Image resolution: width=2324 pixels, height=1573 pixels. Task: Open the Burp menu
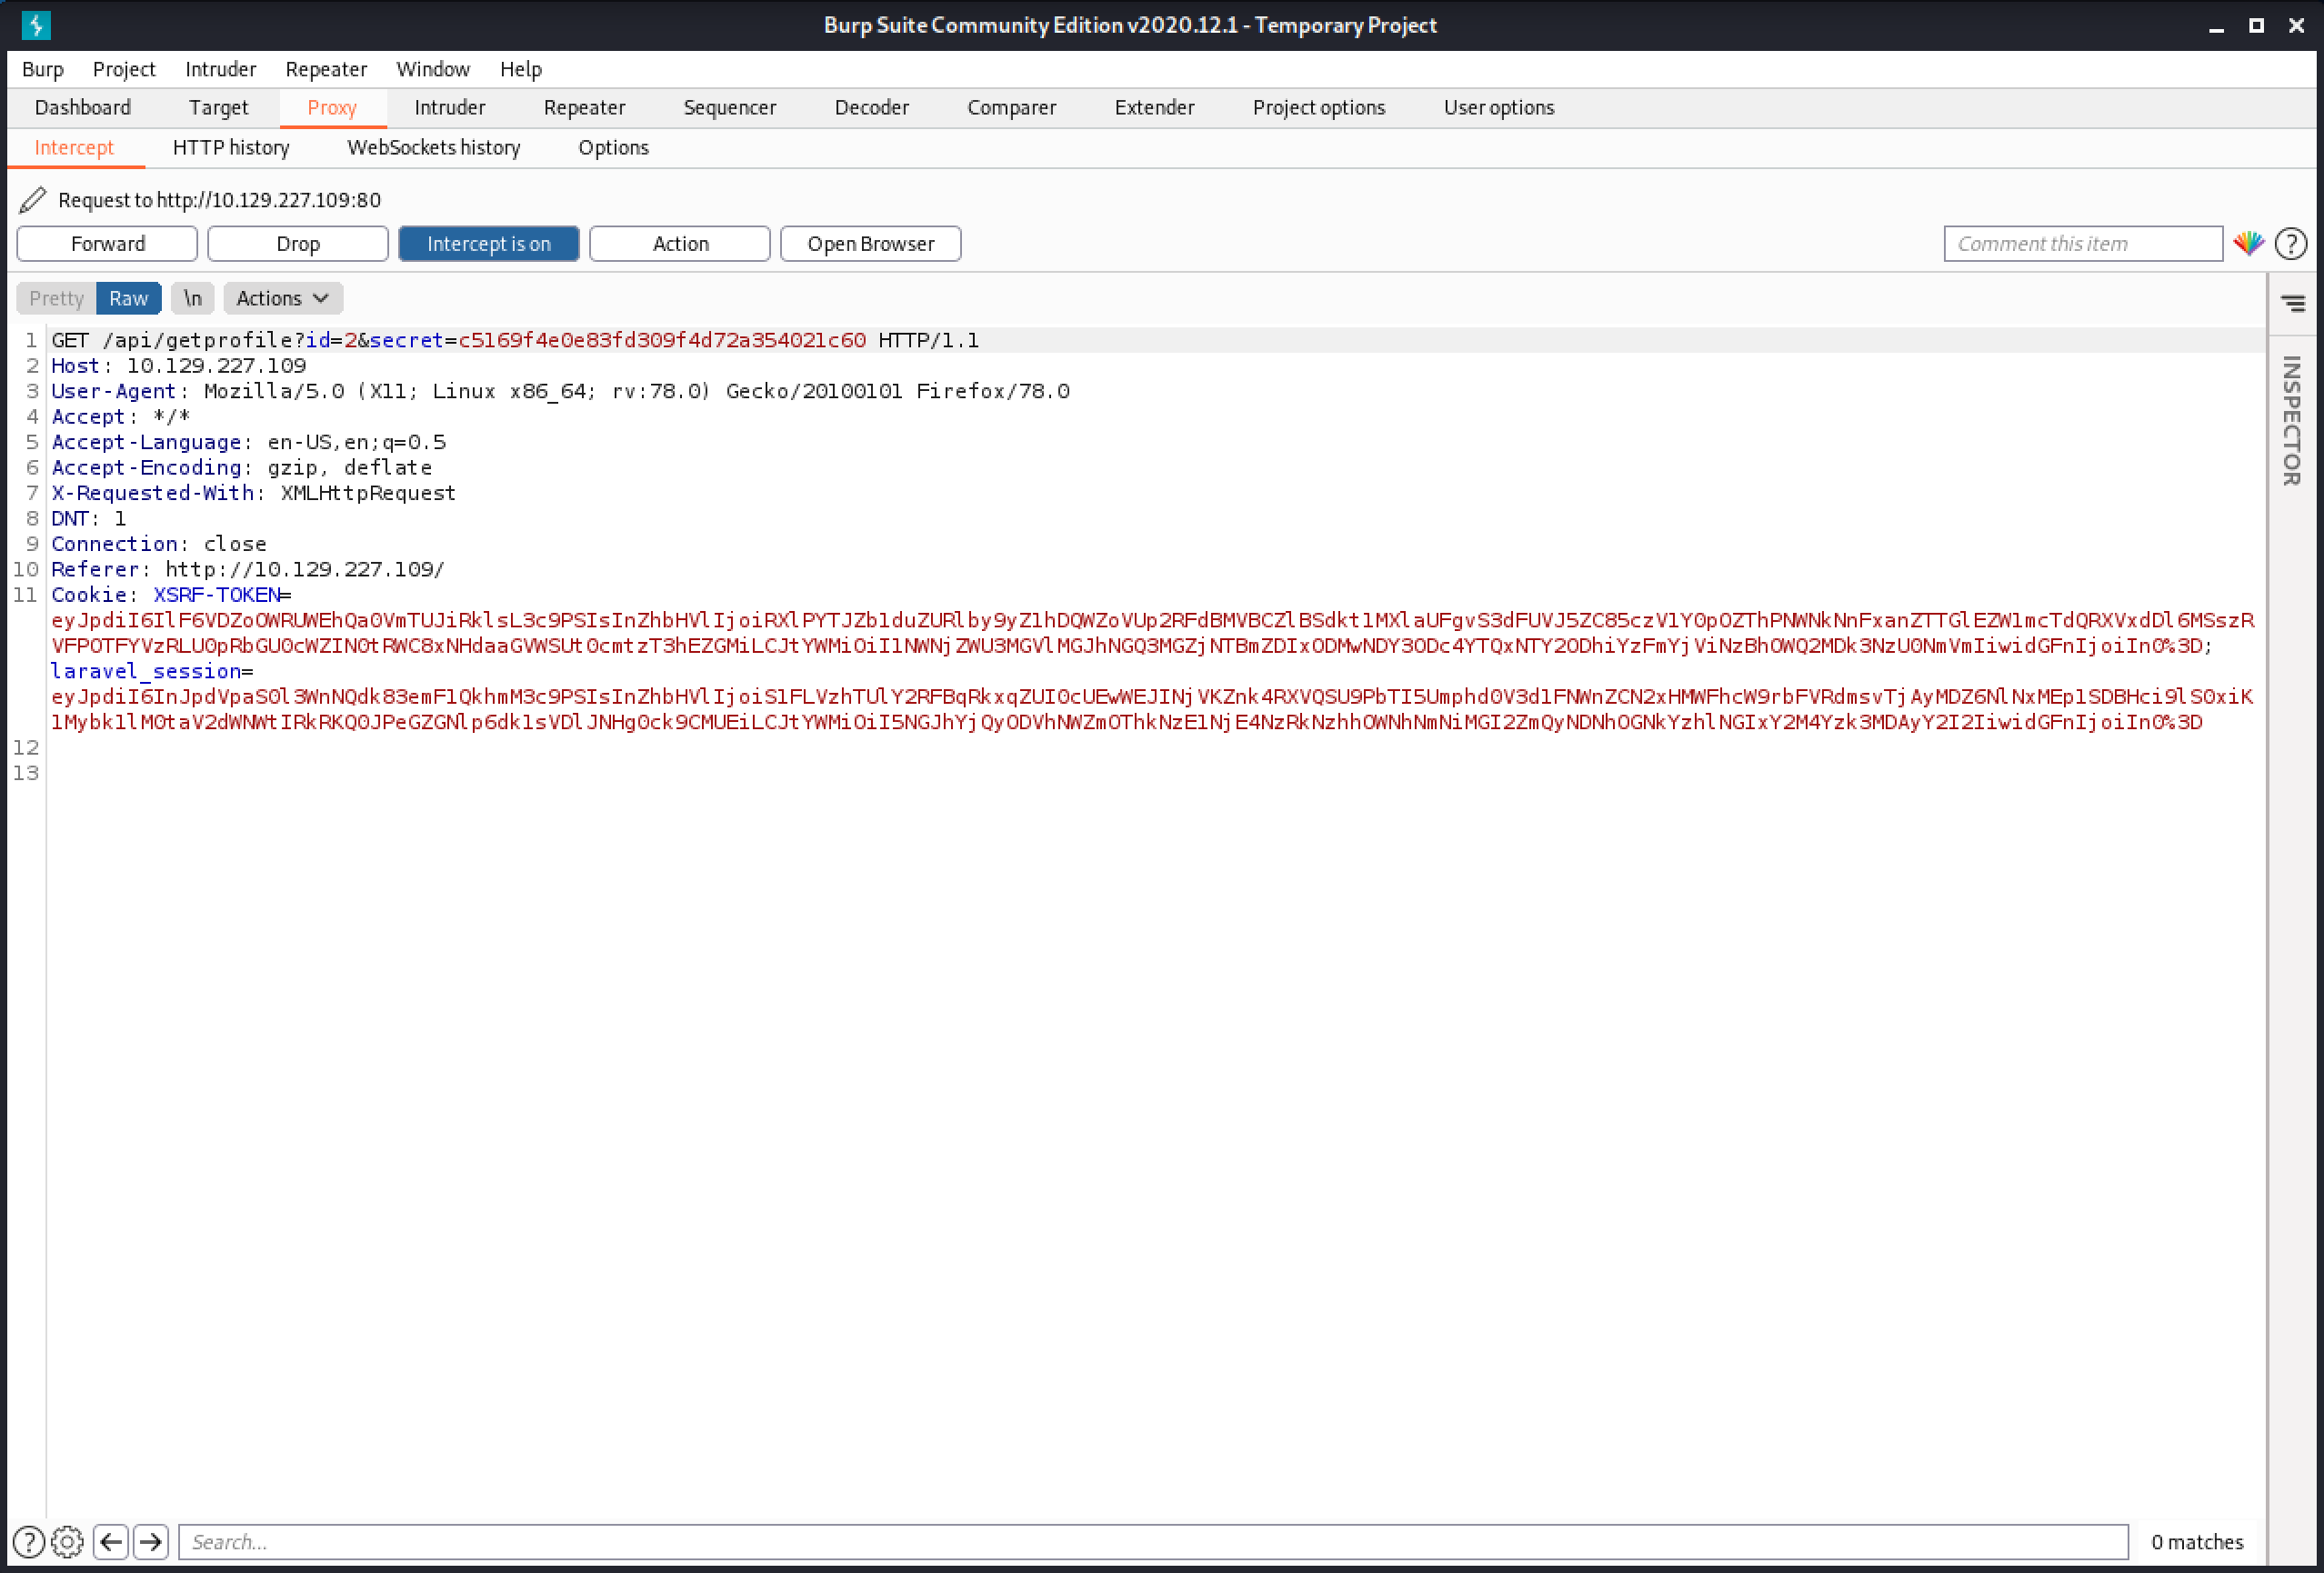[43, 69]
